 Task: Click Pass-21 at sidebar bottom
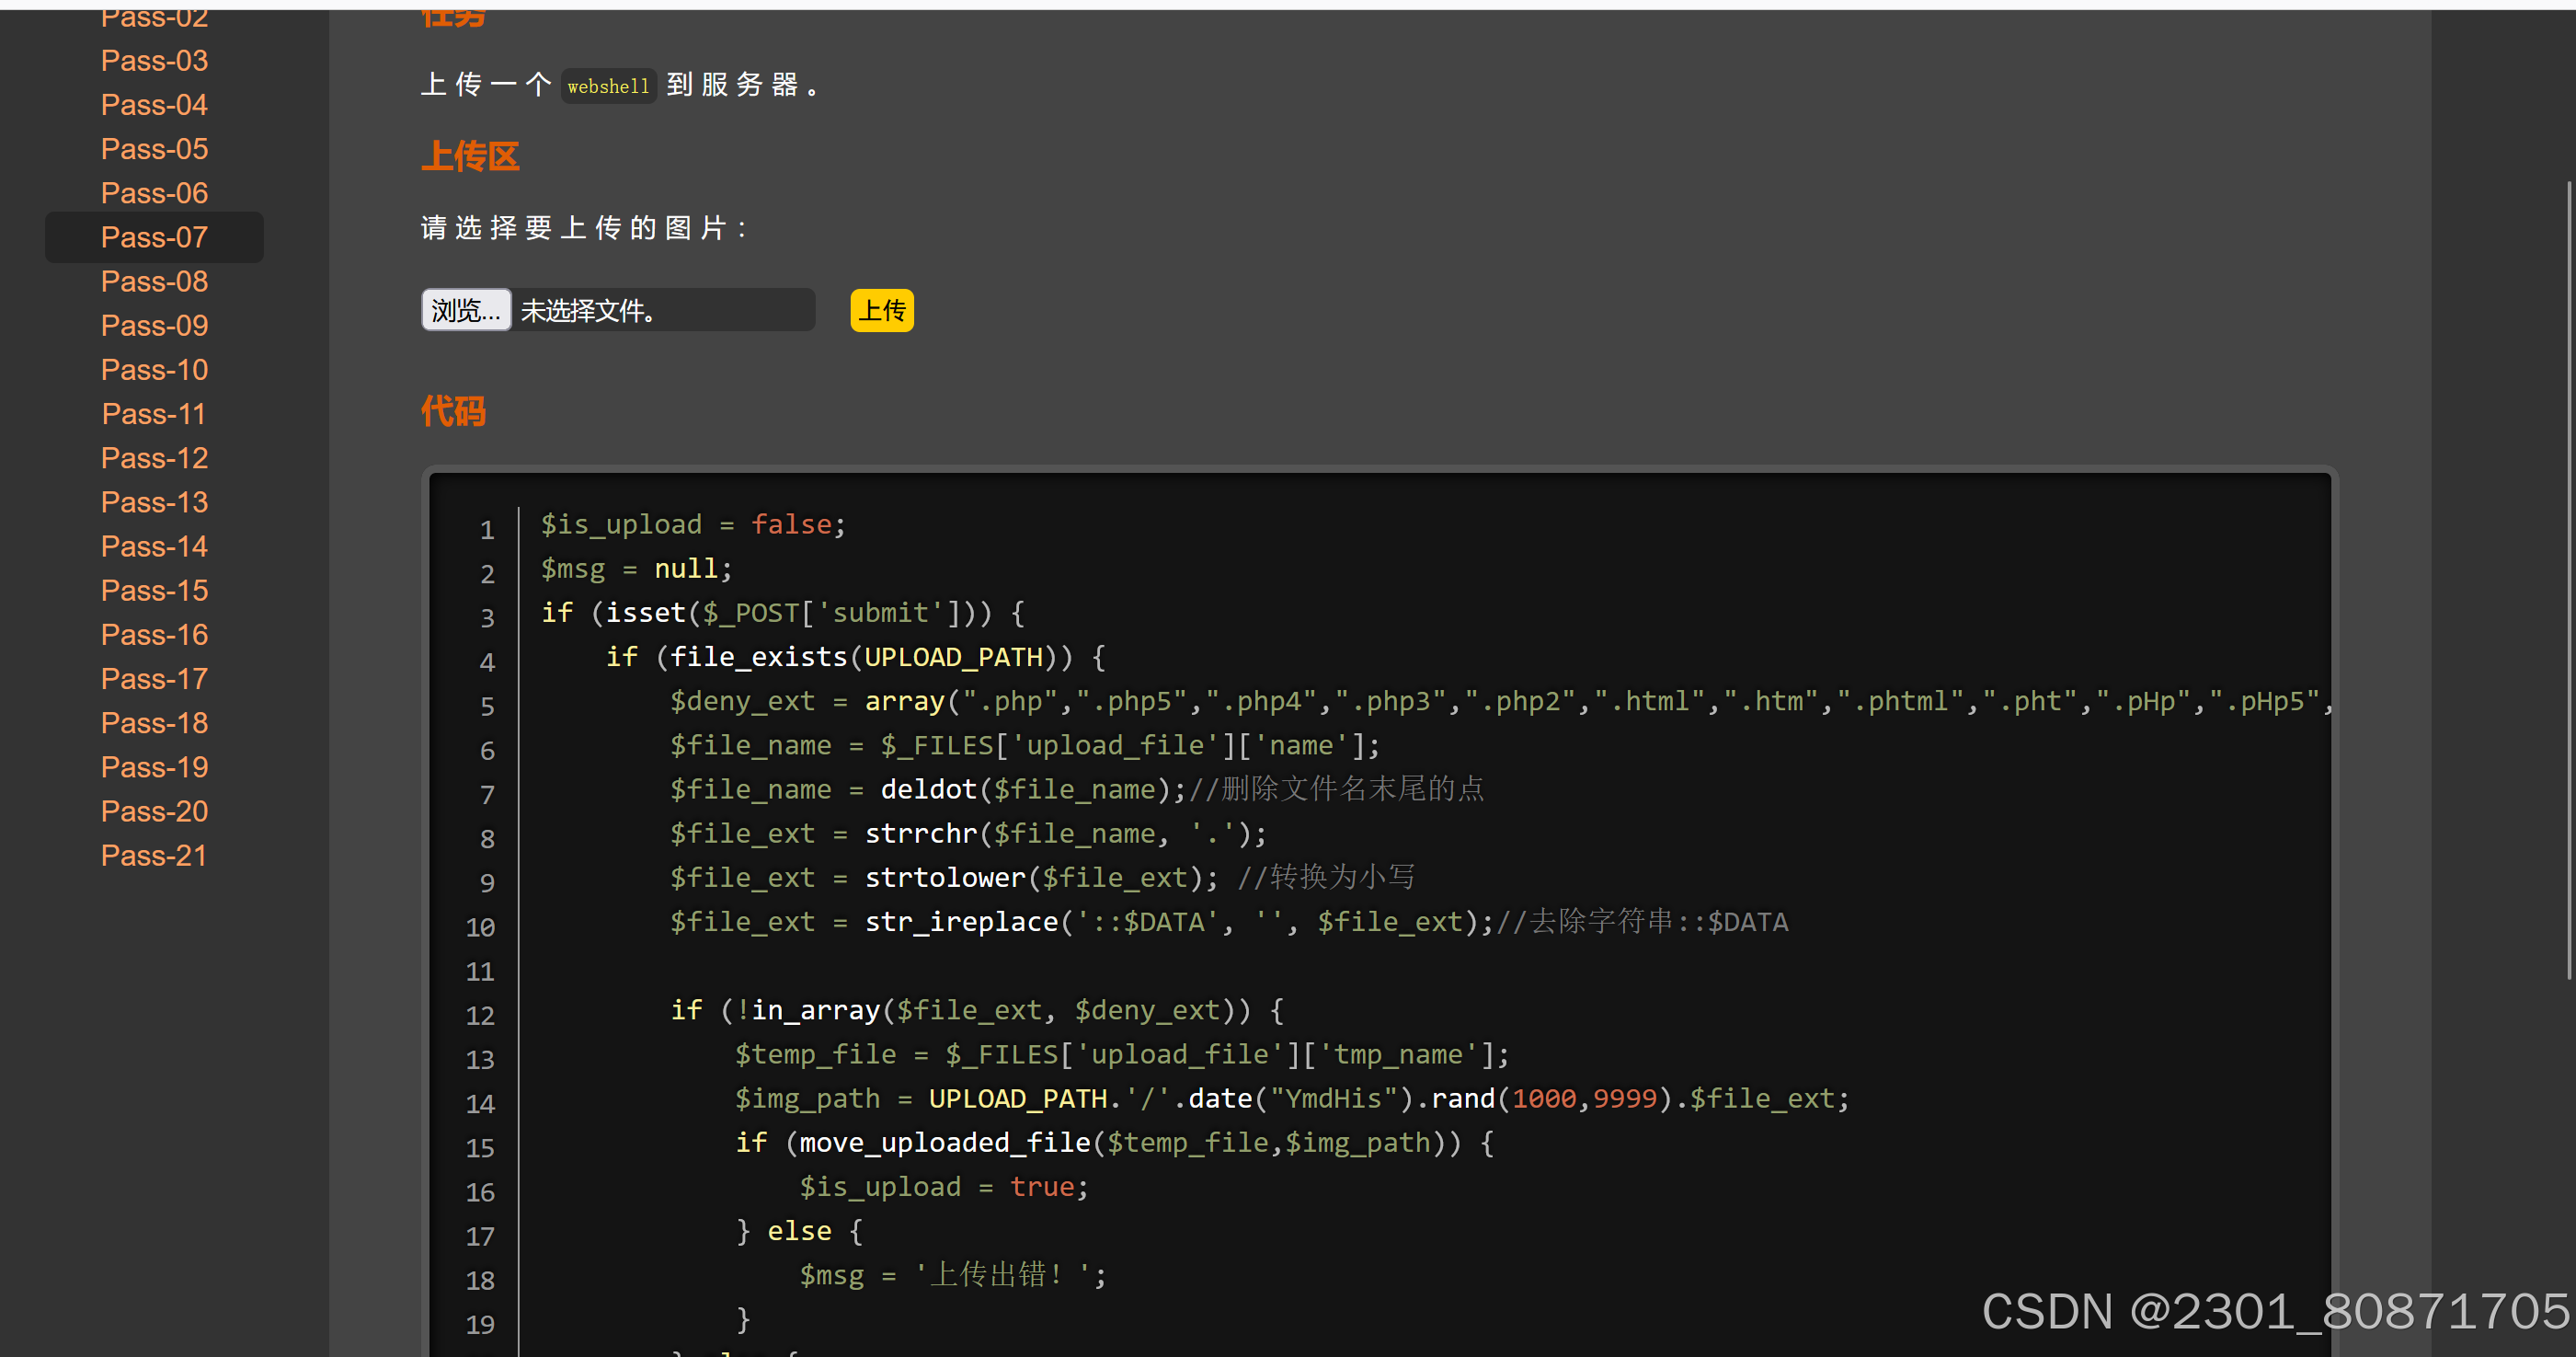pos(154,855)
